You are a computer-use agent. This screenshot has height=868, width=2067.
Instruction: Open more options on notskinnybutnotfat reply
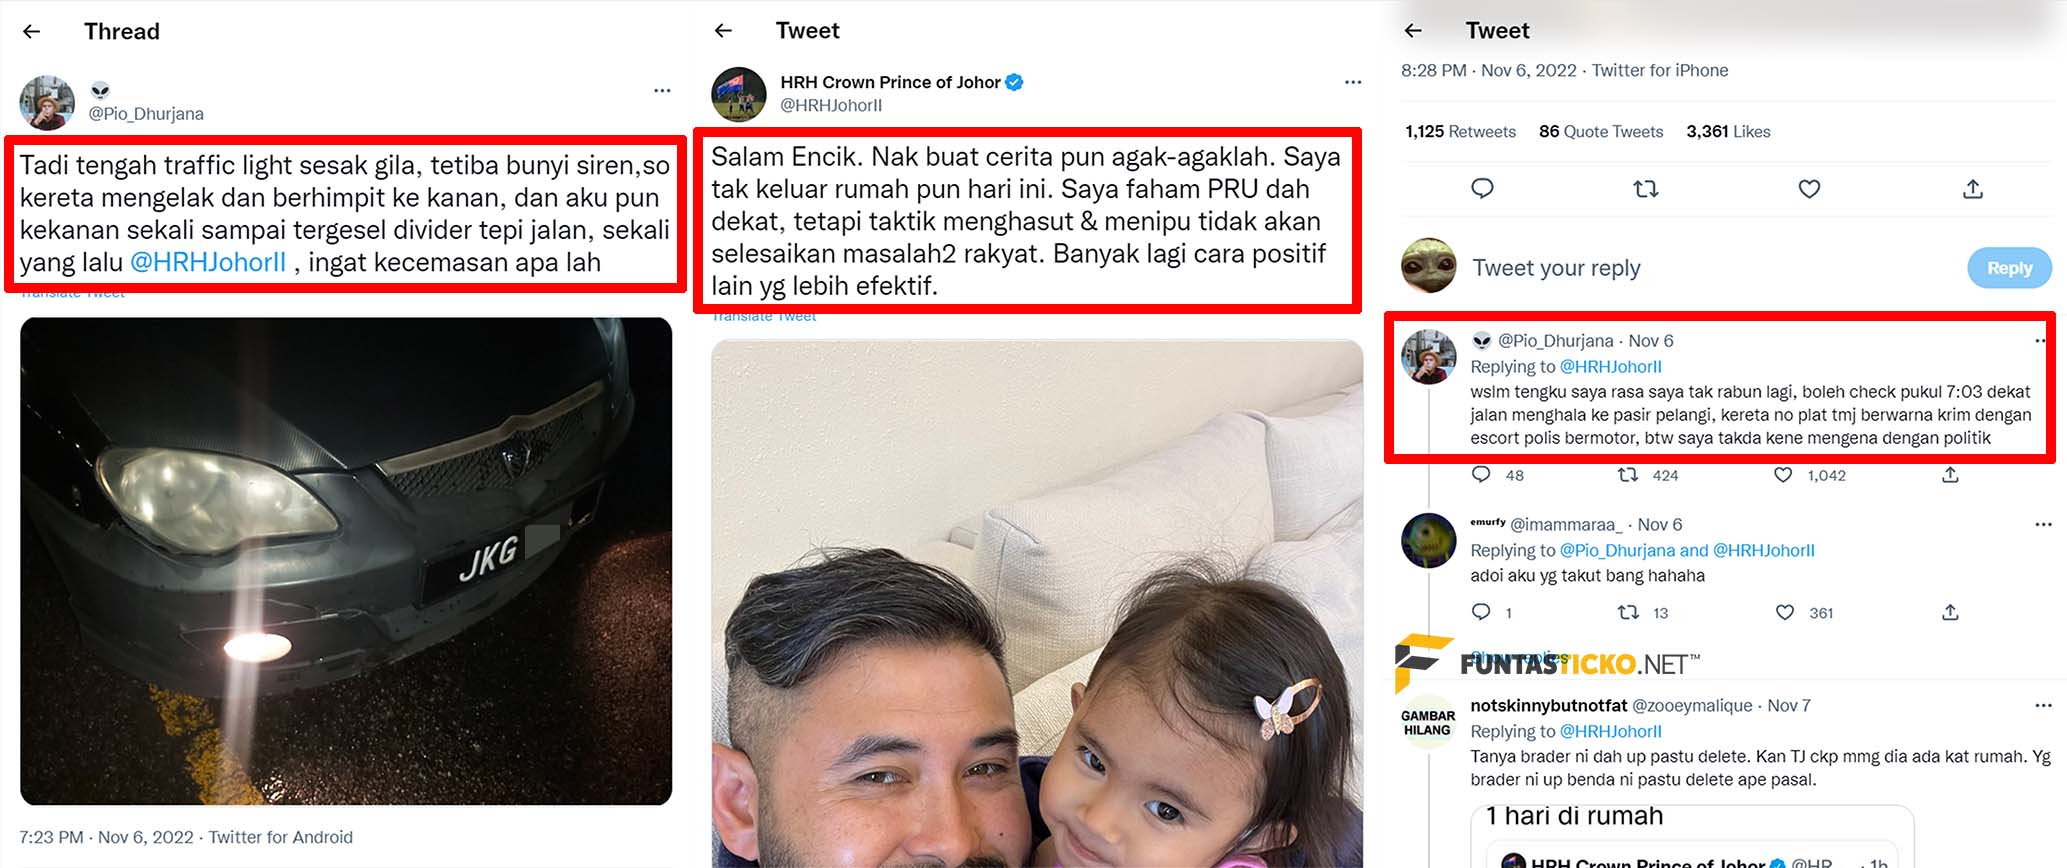2043,705
